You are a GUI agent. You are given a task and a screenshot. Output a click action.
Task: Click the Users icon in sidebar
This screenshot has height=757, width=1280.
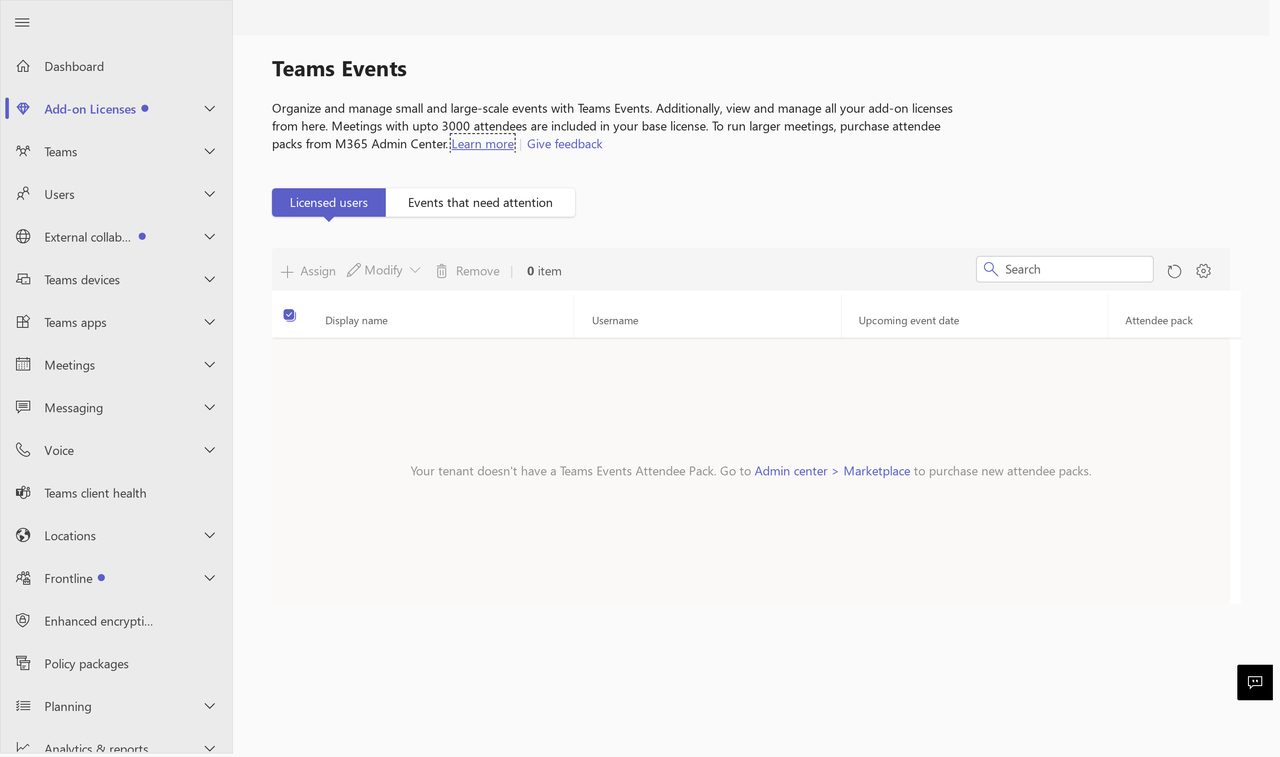pos(23,194)
